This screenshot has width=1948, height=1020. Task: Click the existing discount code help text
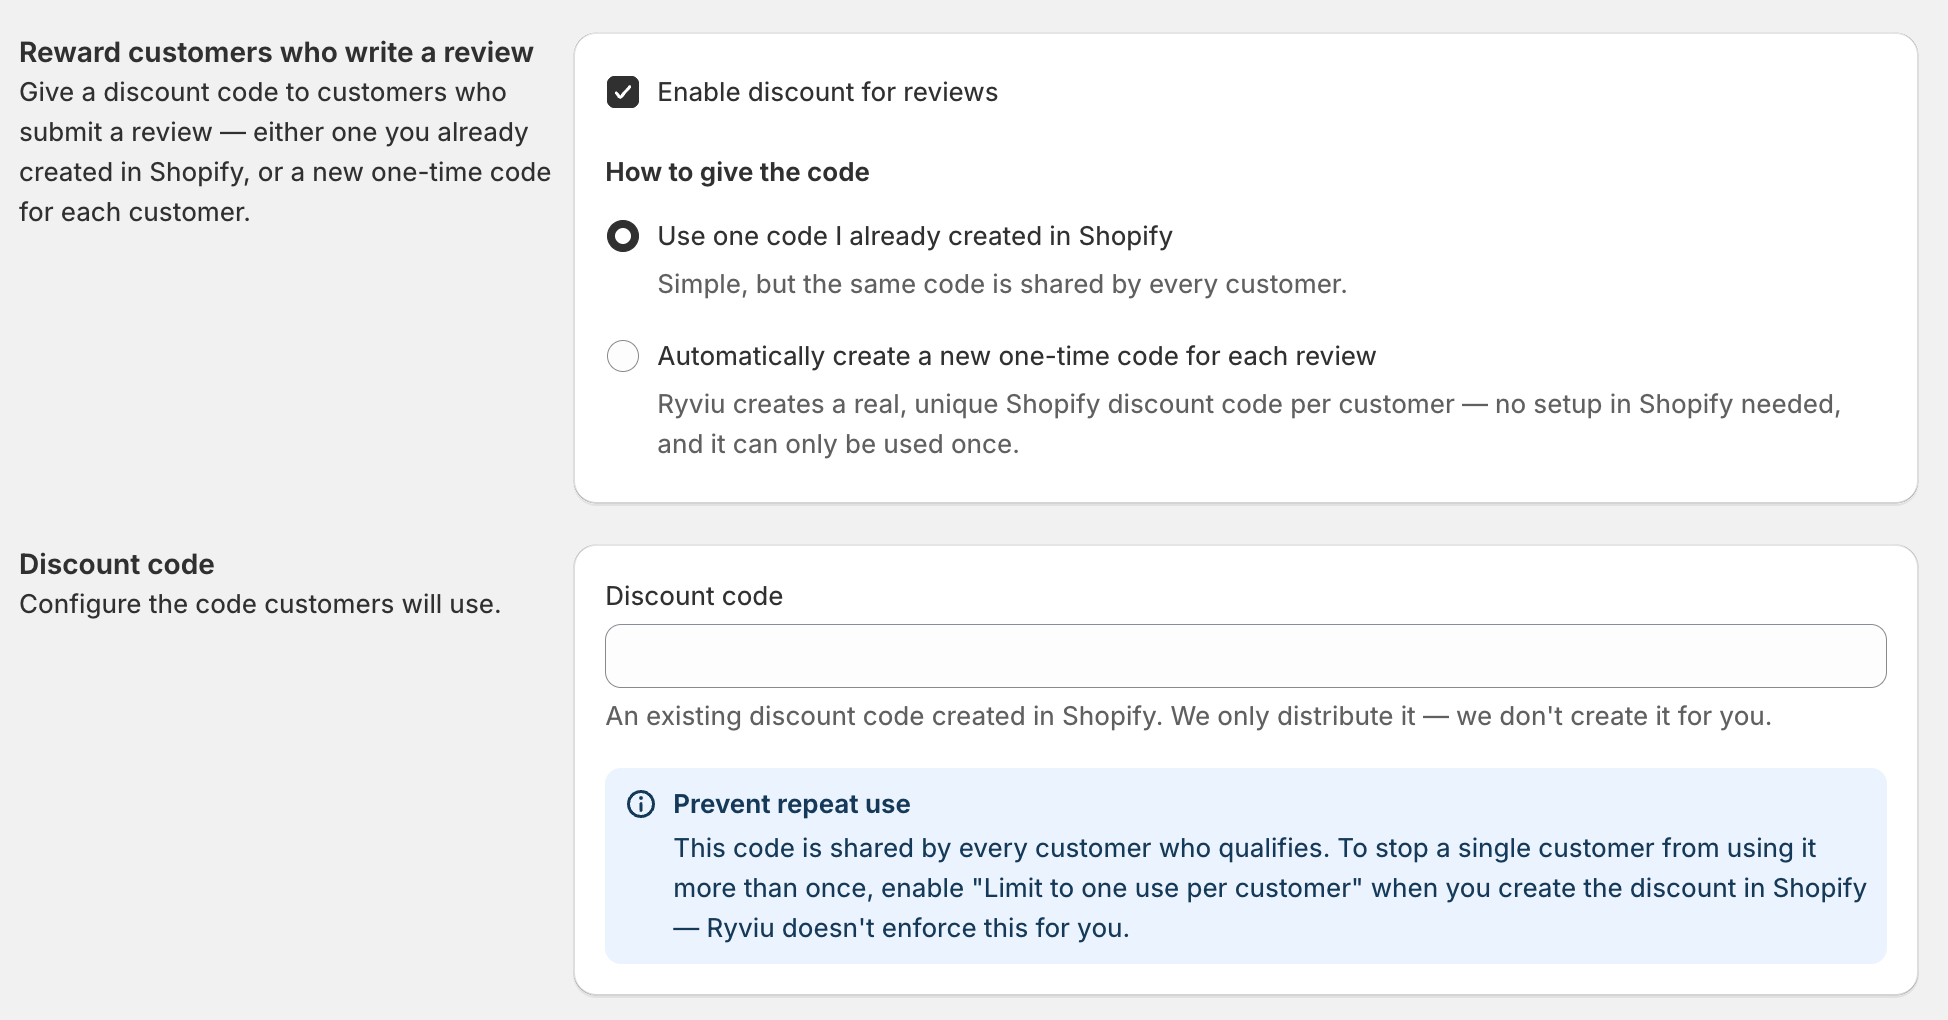pyautogui.click(x=1188, y=716)
